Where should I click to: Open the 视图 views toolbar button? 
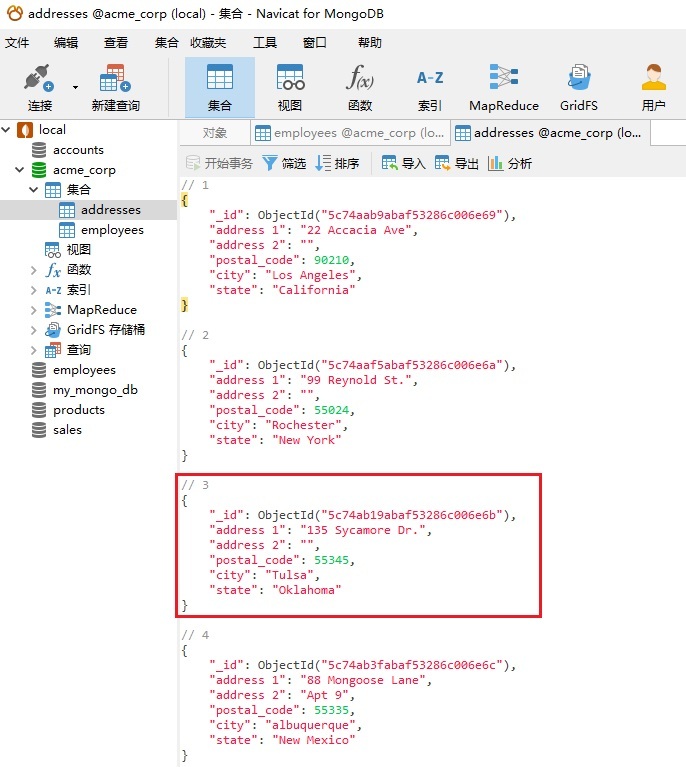(290, 88)
